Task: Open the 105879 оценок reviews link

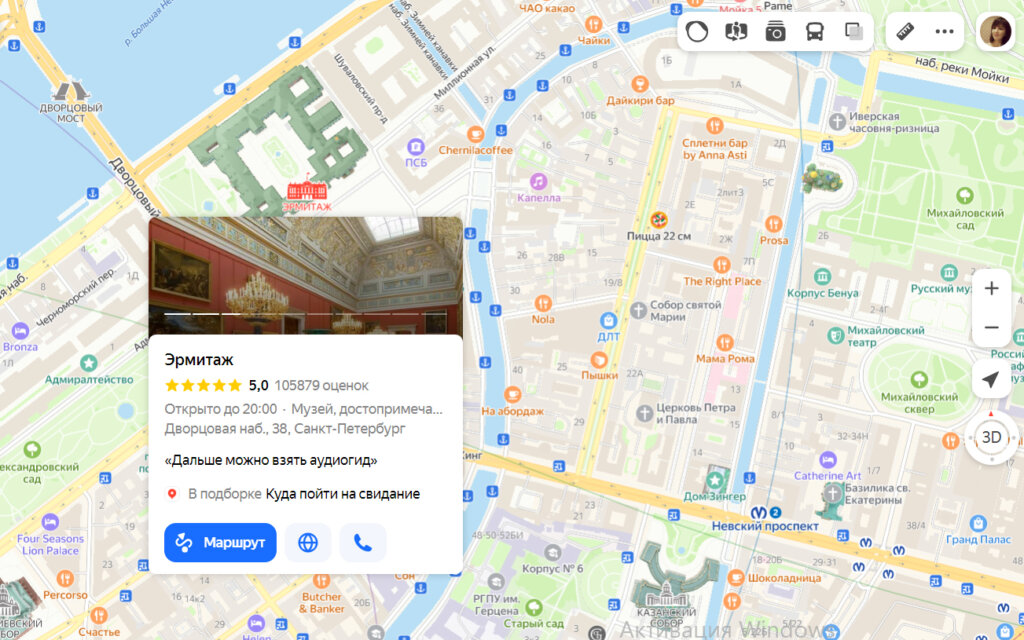Action: click(x=321, y=385)
